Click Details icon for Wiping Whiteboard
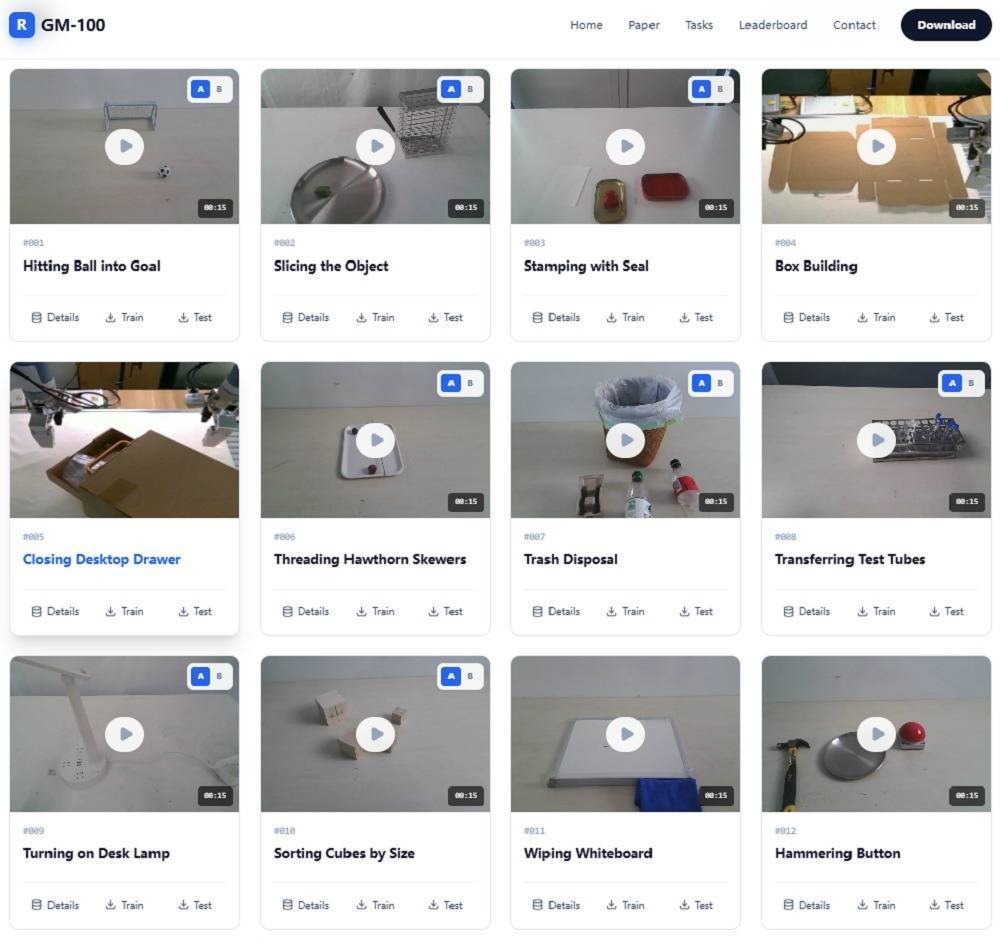Image resolution: width=1000 pixels, height=944 pixels. [x=538, y=906]
